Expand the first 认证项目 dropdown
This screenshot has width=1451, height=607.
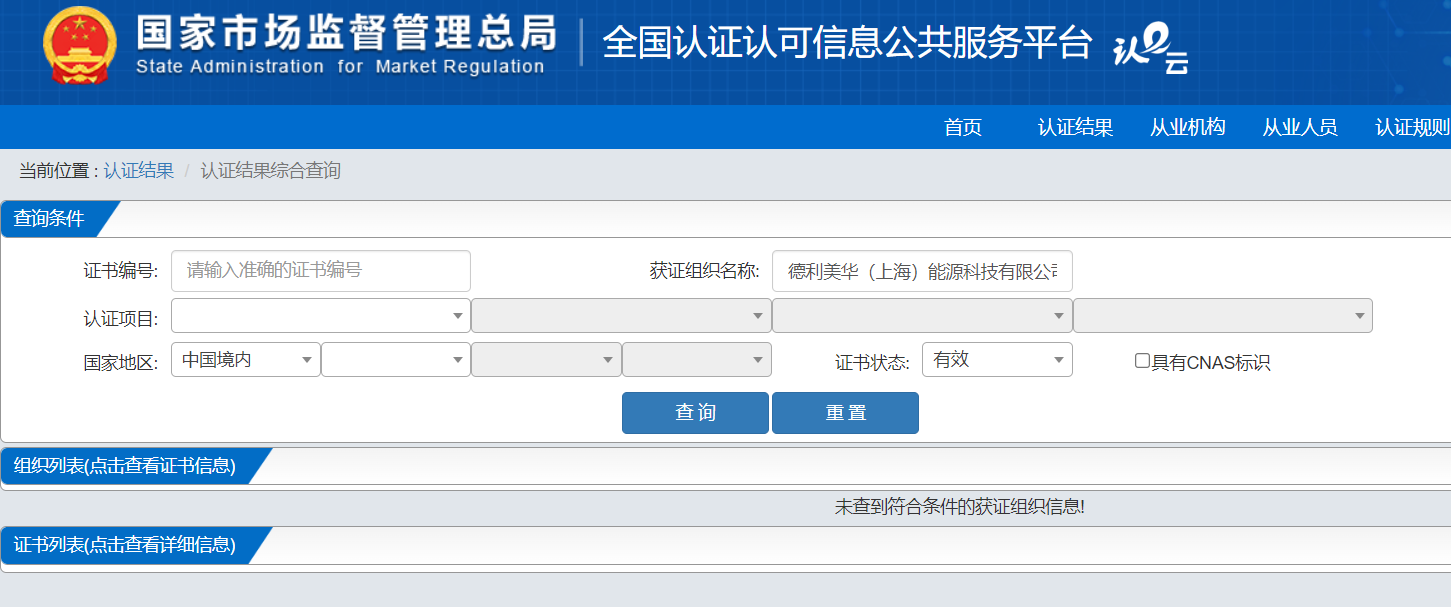(321, 315)
